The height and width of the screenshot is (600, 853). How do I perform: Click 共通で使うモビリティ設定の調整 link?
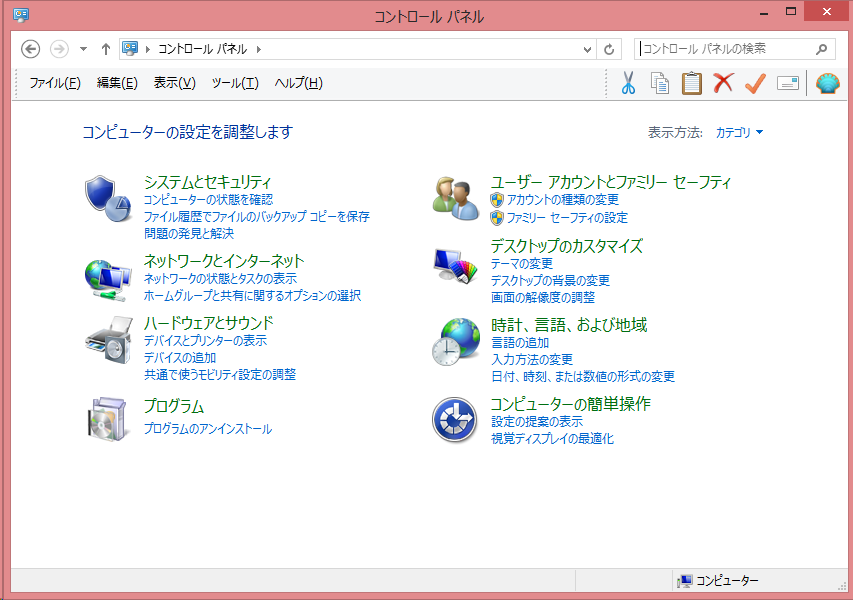(220, 374)
